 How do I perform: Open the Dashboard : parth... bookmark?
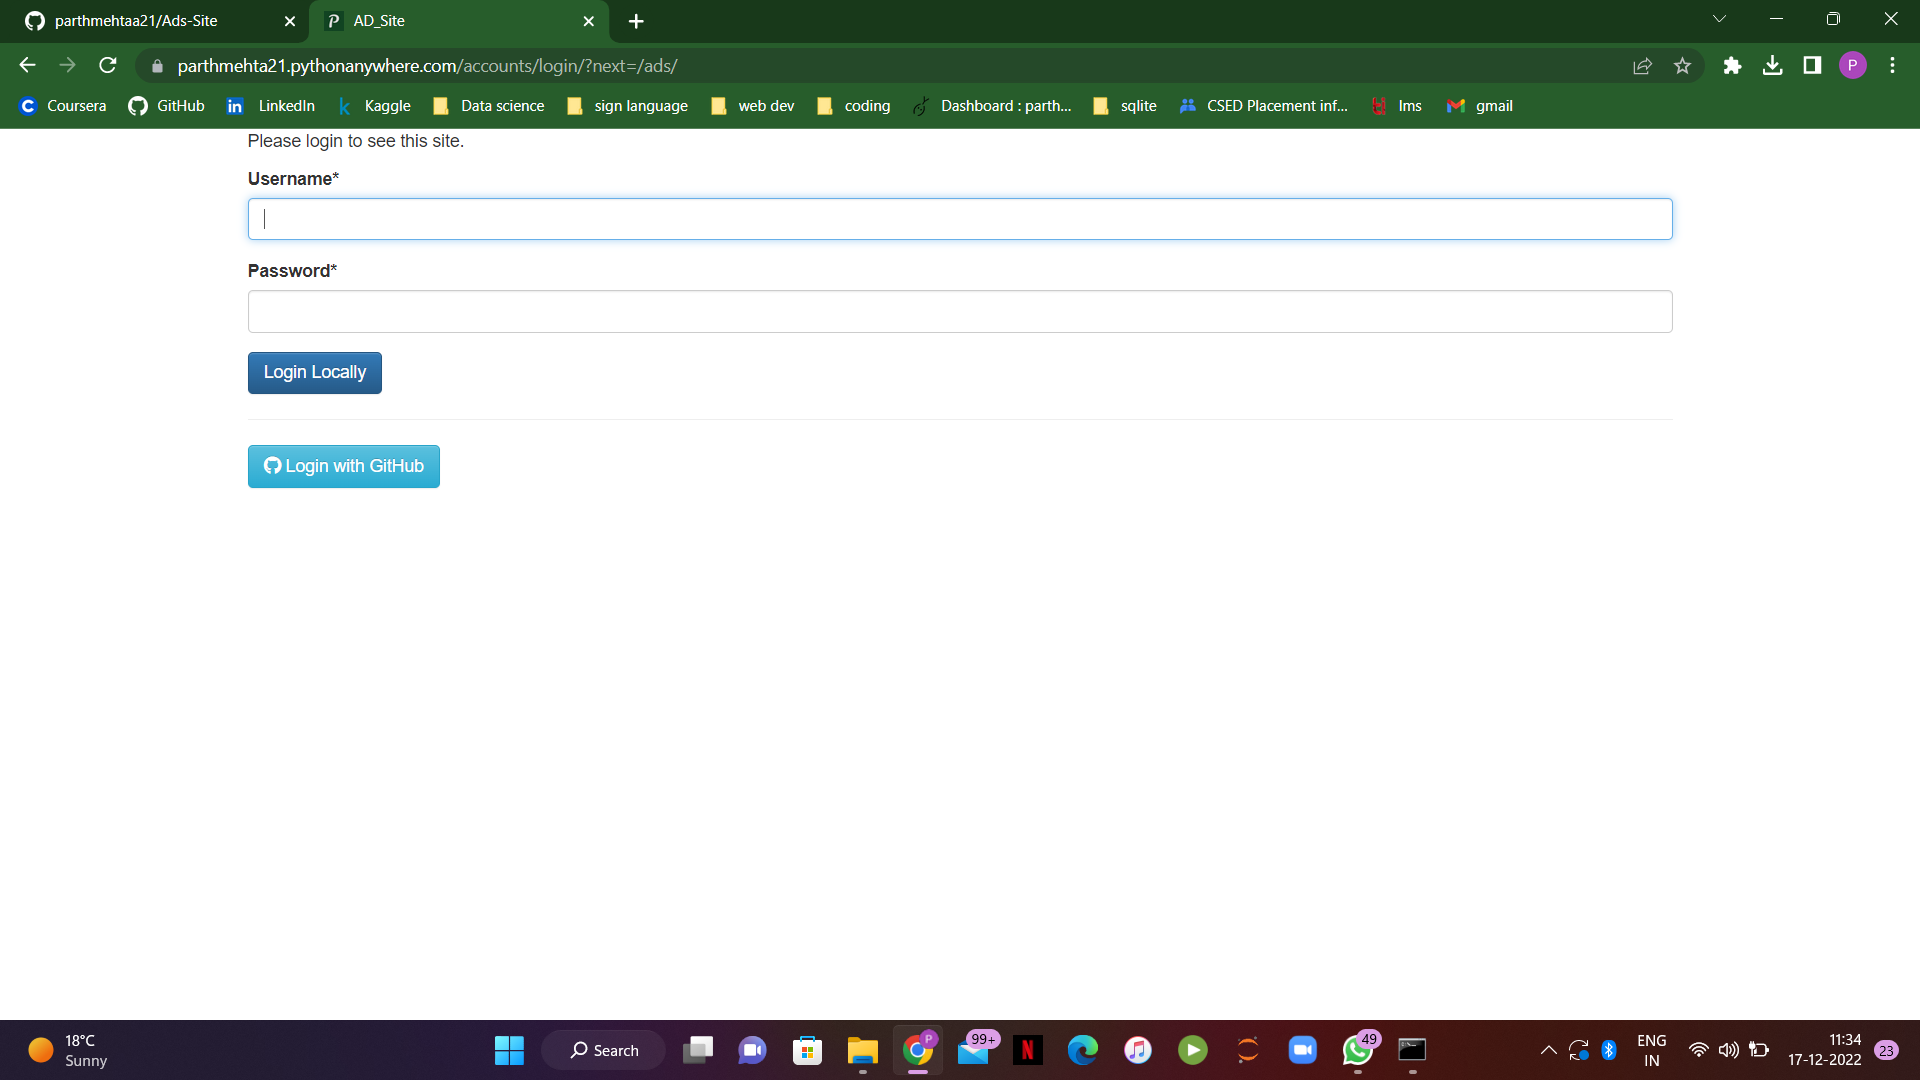tap(992, 106)
